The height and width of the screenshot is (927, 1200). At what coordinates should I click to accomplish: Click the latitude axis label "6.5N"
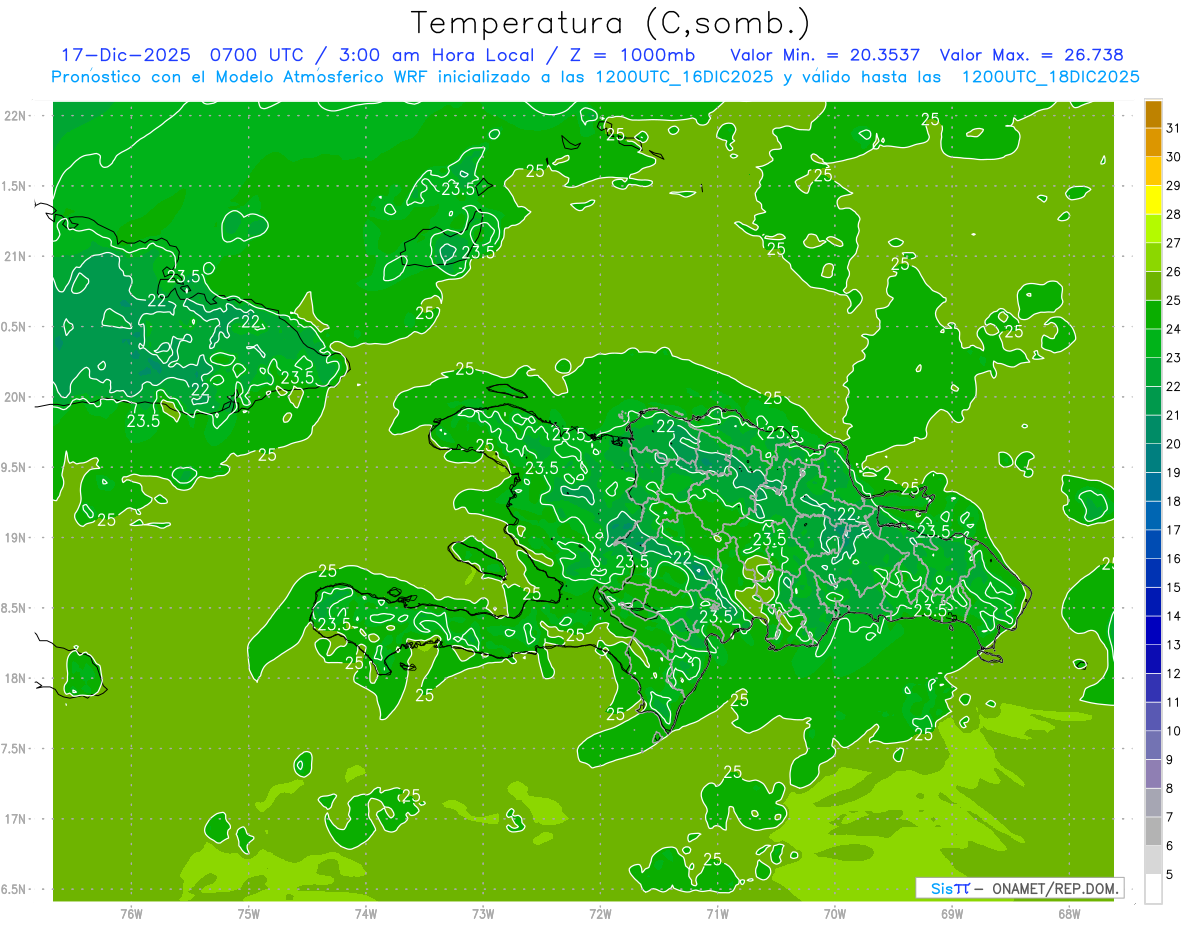tap(14, 890)
